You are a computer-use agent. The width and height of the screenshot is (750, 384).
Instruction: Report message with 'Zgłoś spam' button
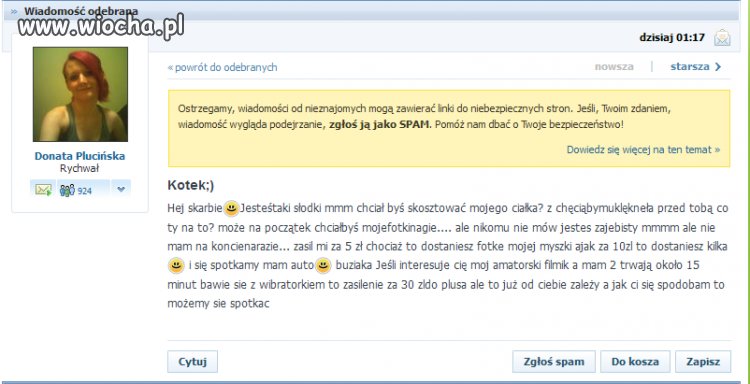coord(554,362)
